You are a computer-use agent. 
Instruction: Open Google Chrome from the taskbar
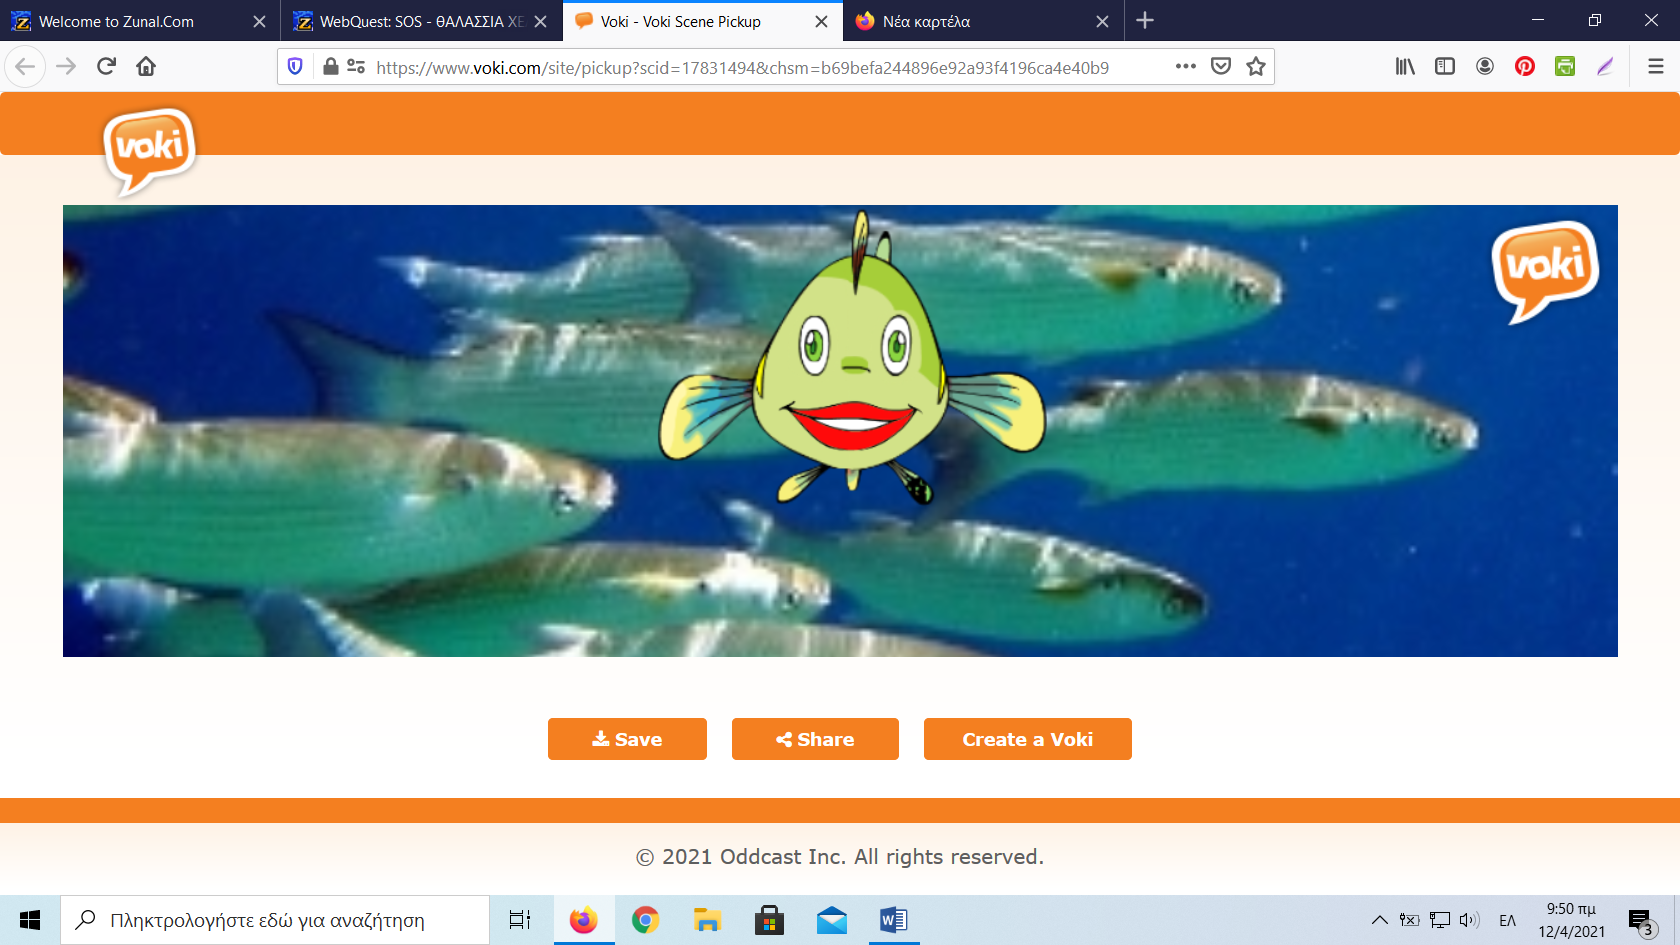coord(645,920)
